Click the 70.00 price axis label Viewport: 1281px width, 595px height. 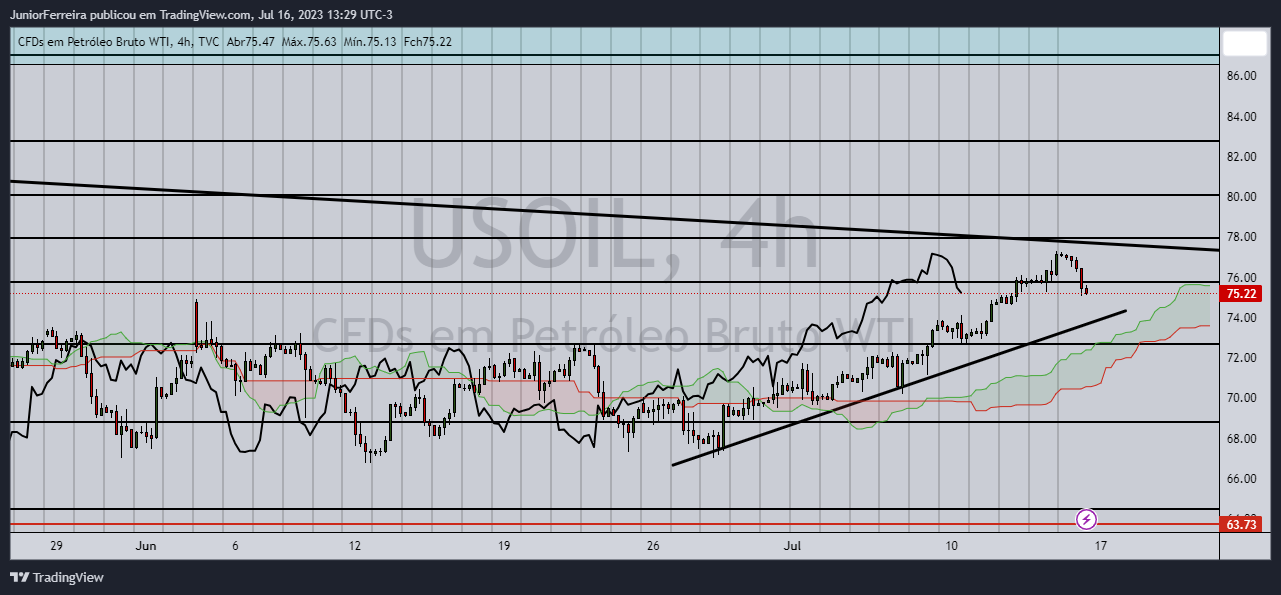1241,398
